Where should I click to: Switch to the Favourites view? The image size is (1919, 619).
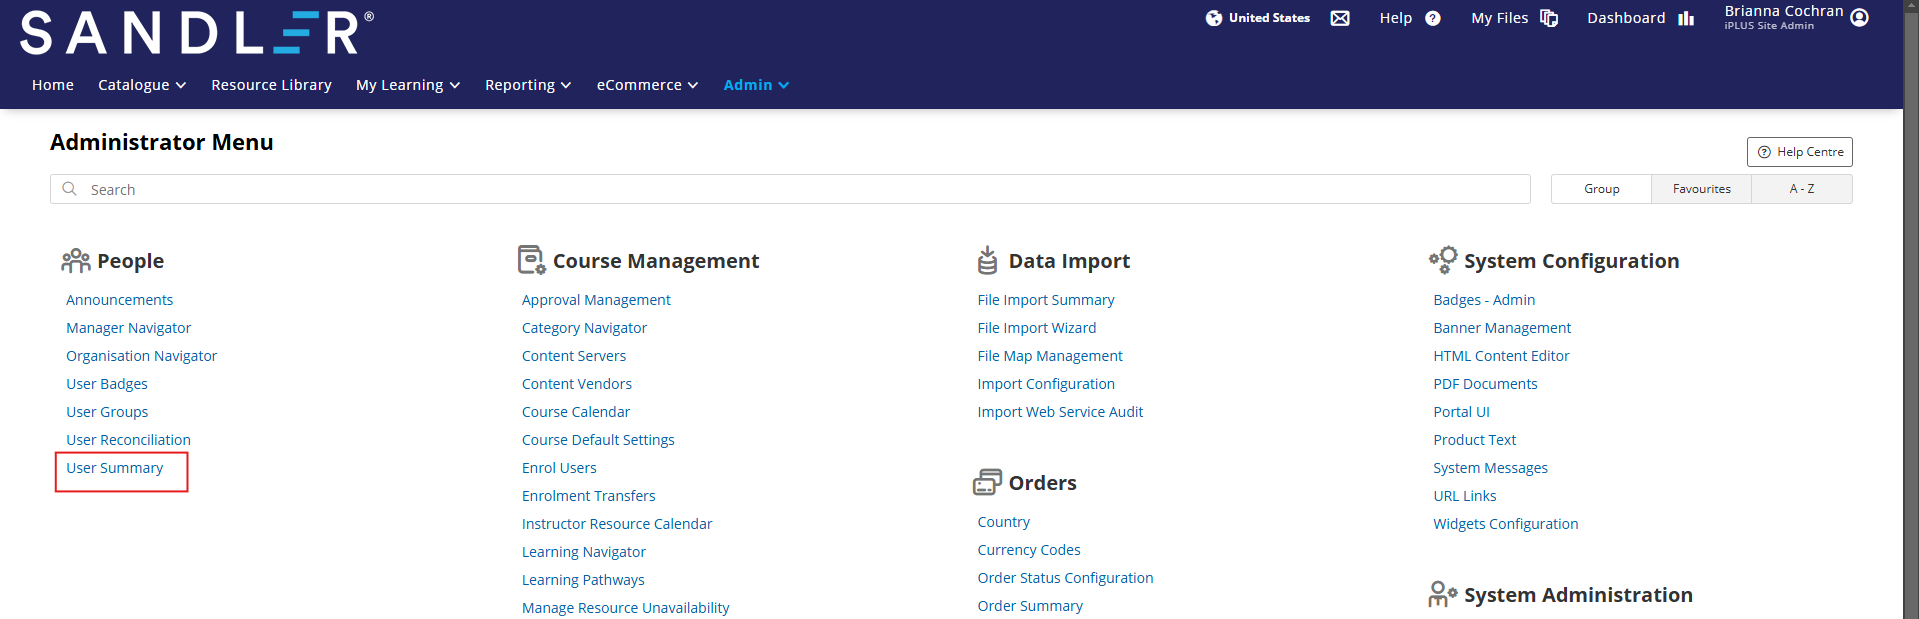1701,189
